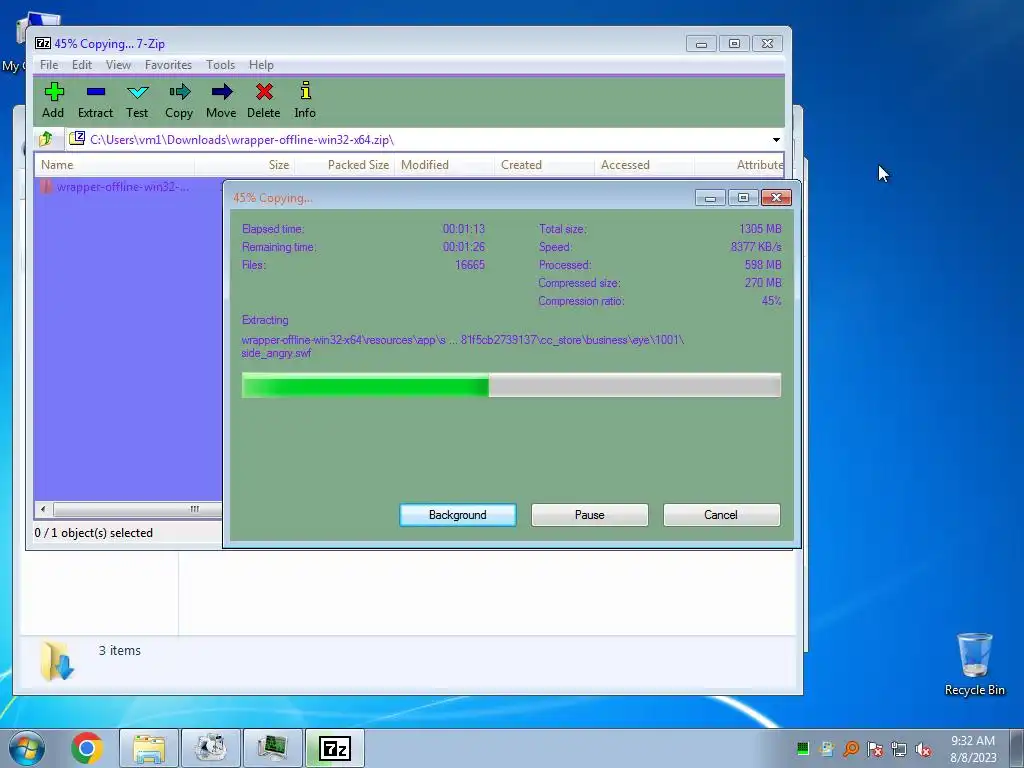Click the Total size value 1305 MB
The height and width of the screenshot is (768, 1024).
click(760, 229)
